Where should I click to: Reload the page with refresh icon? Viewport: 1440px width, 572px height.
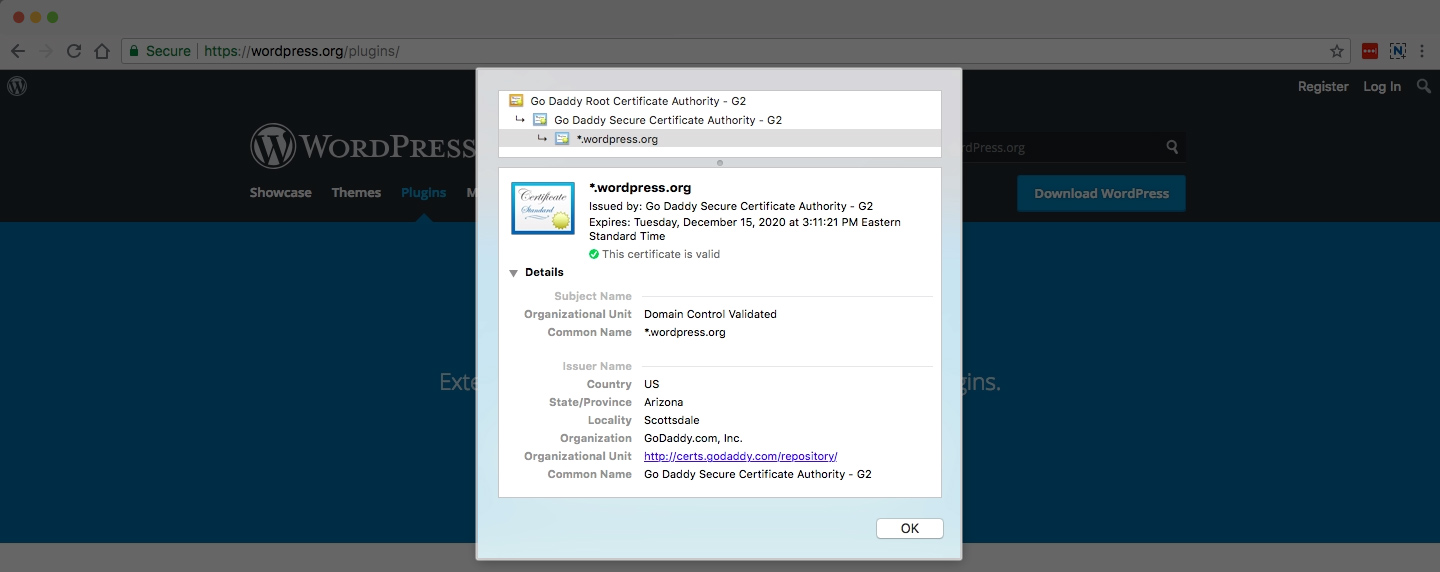(x=74, y=51)
